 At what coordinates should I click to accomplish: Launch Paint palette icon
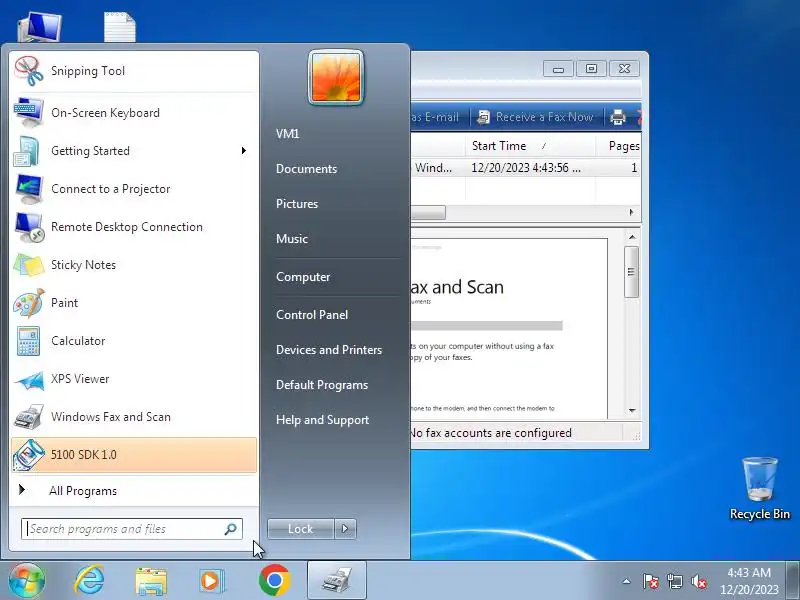point(29,303)
